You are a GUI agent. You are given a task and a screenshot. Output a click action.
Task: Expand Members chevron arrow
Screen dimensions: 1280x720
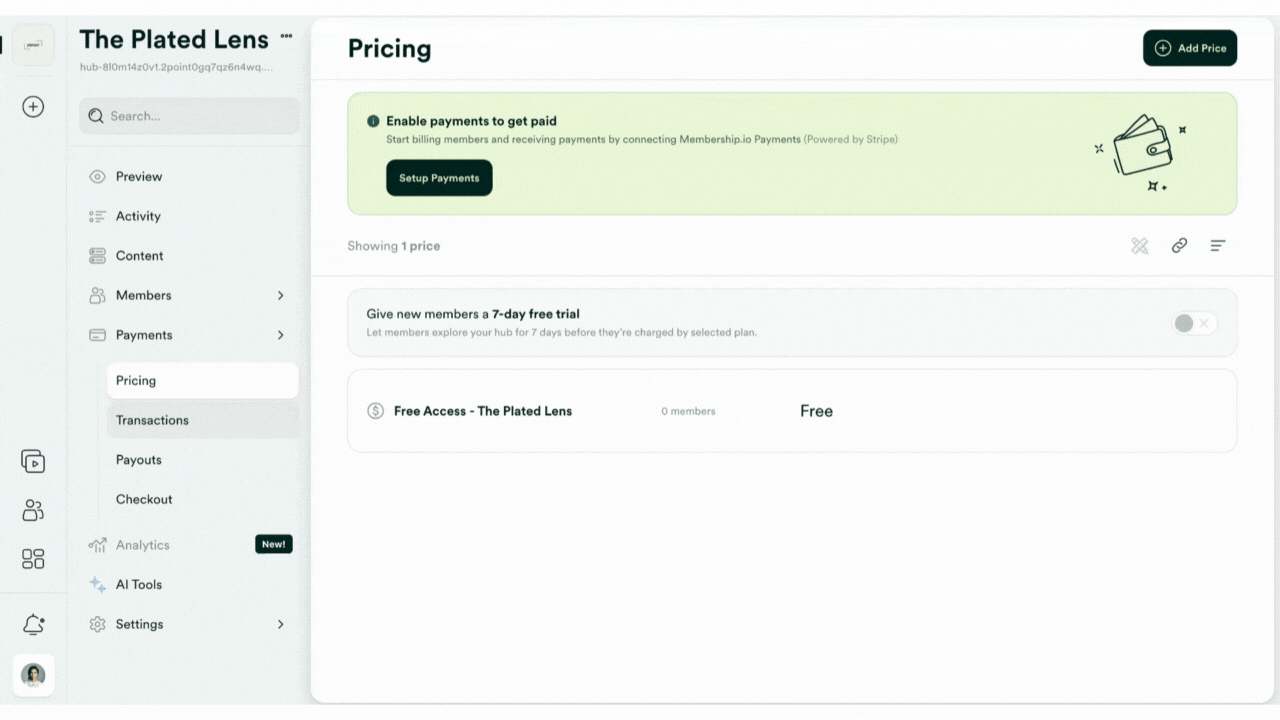click(280, 296)
